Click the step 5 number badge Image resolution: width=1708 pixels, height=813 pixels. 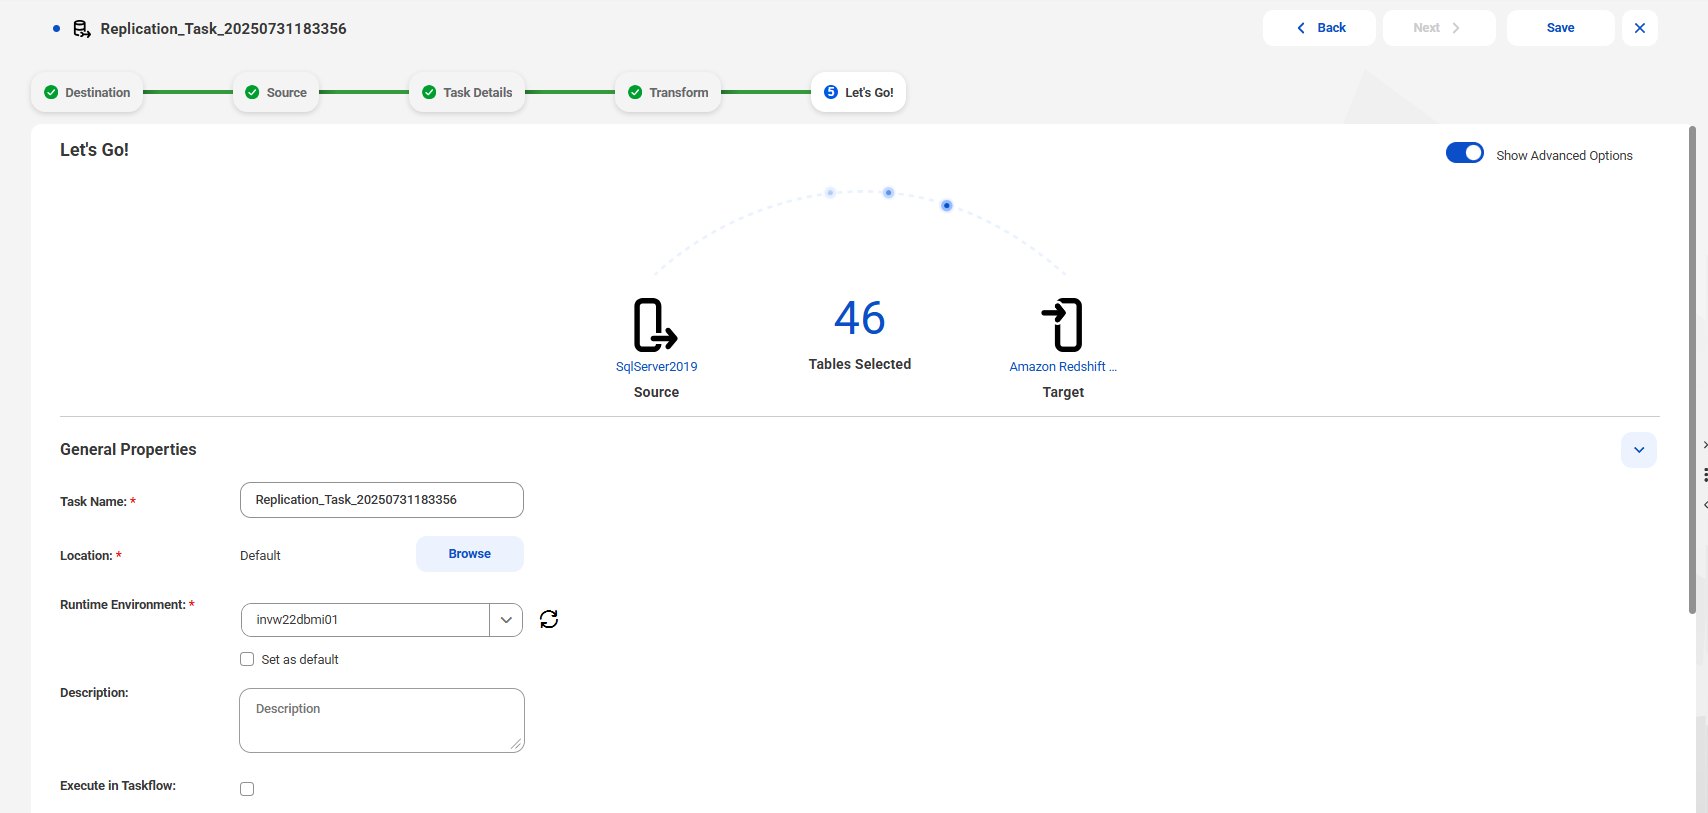(x=831, y=92)
